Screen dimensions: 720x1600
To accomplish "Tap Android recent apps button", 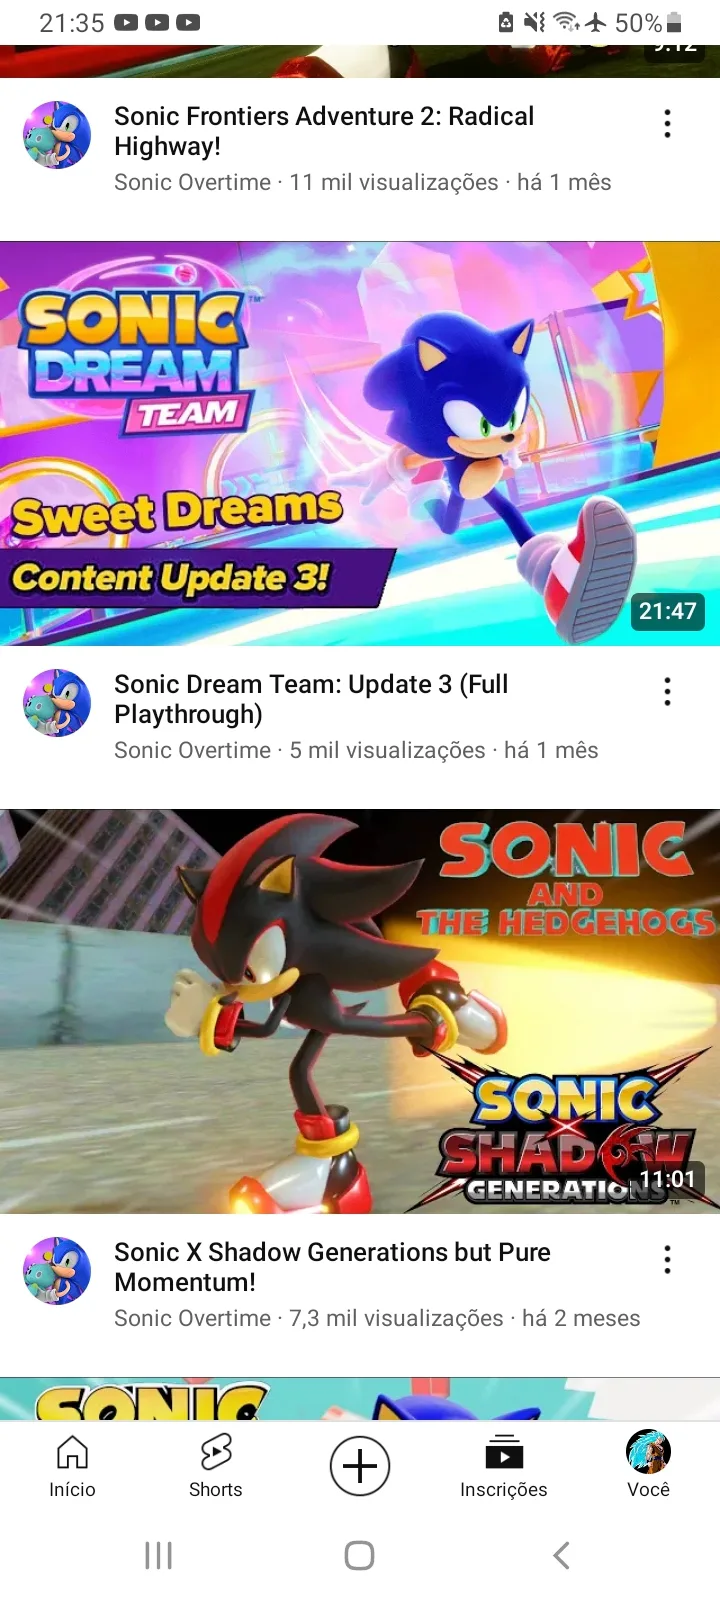I will click(158, 1555).
